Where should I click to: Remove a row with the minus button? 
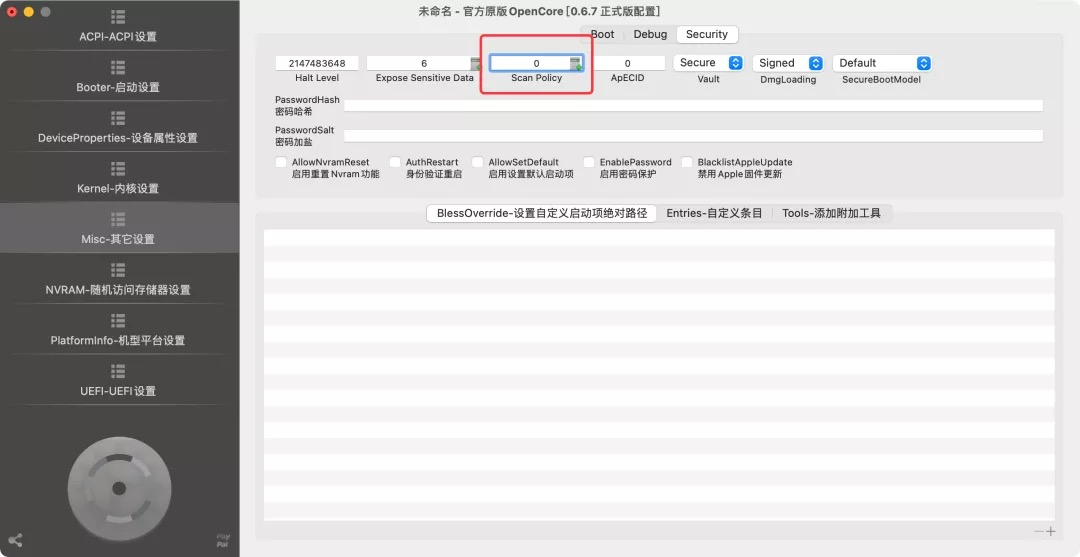[x=1039, y=532]
